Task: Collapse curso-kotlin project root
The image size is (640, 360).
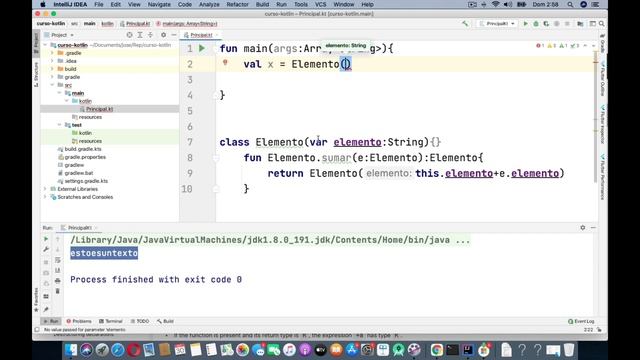Action: tap(45, 45)
